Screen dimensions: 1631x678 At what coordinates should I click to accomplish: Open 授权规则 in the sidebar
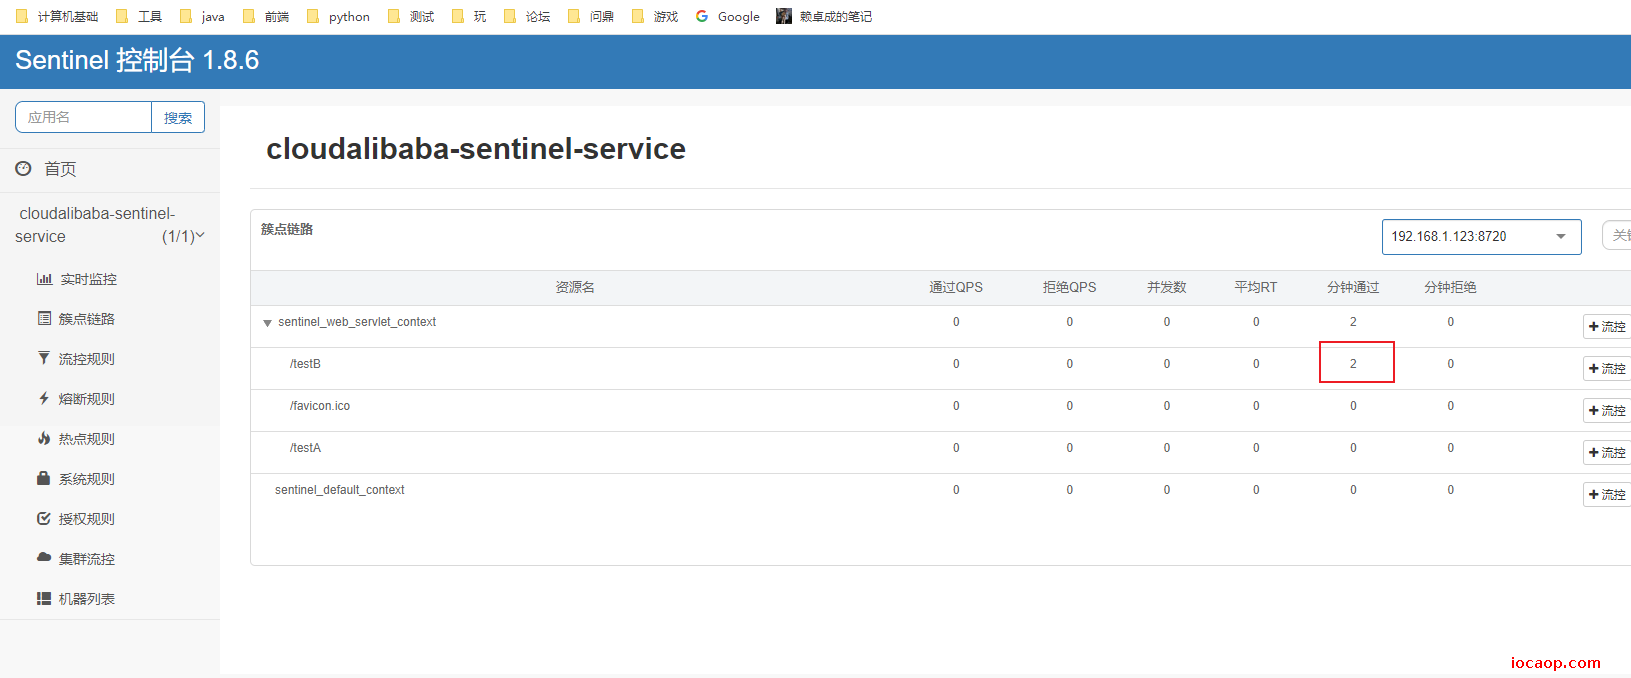tap(87, 519)
